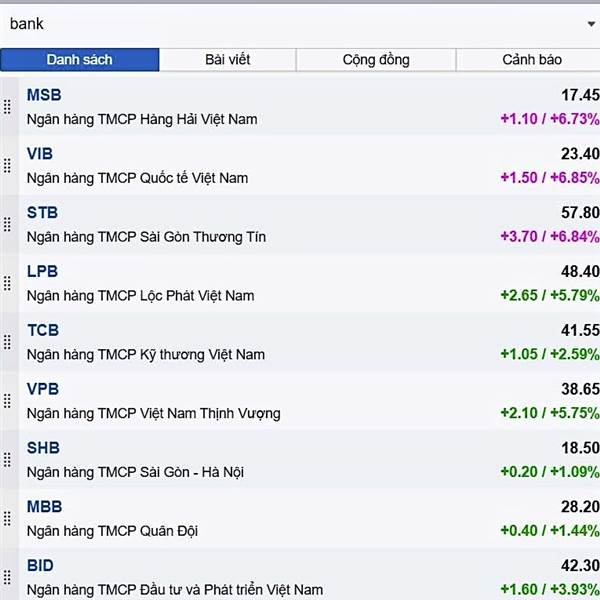Click VIB change +1.50 / +6.85%
The width and height of the screenshot is (600, 600).
point(550,178)
